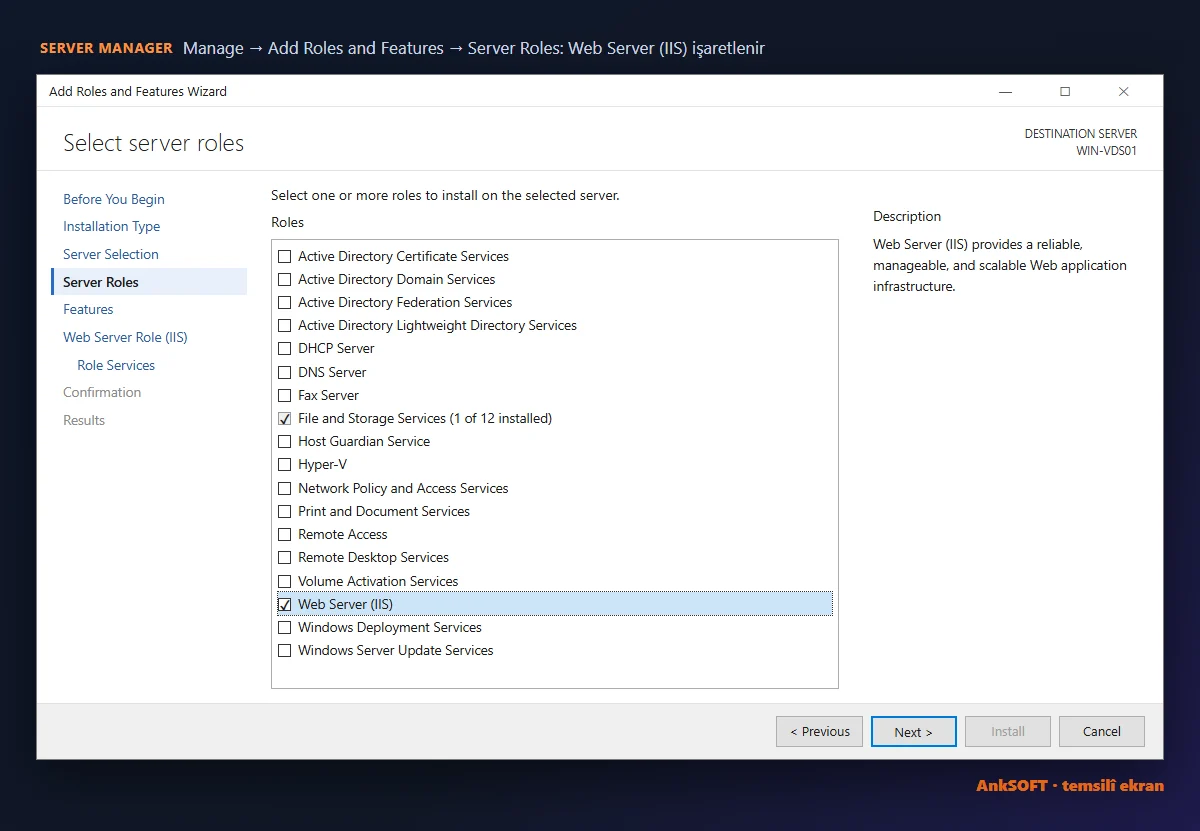Go back with the Previous button
The height and width of the screenshot is (831, 1200).
point(819,731)
